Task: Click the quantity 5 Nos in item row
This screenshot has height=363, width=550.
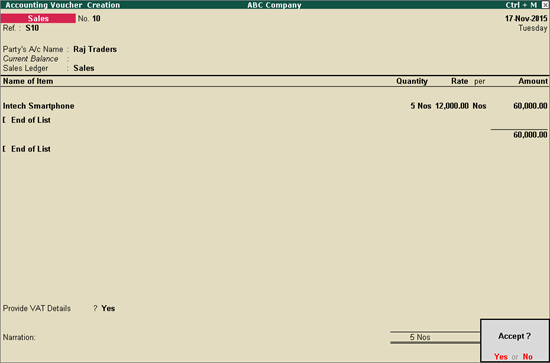Action: [421, 106]
